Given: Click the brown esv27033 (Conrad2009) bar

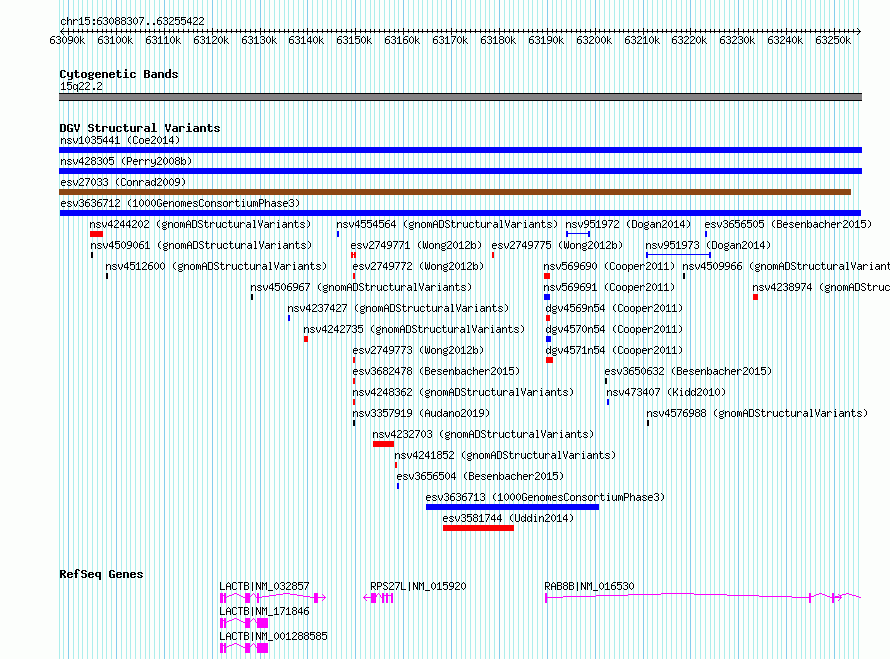Looking at the screenshot, I should pyautogui.click(x=455, y=192).
